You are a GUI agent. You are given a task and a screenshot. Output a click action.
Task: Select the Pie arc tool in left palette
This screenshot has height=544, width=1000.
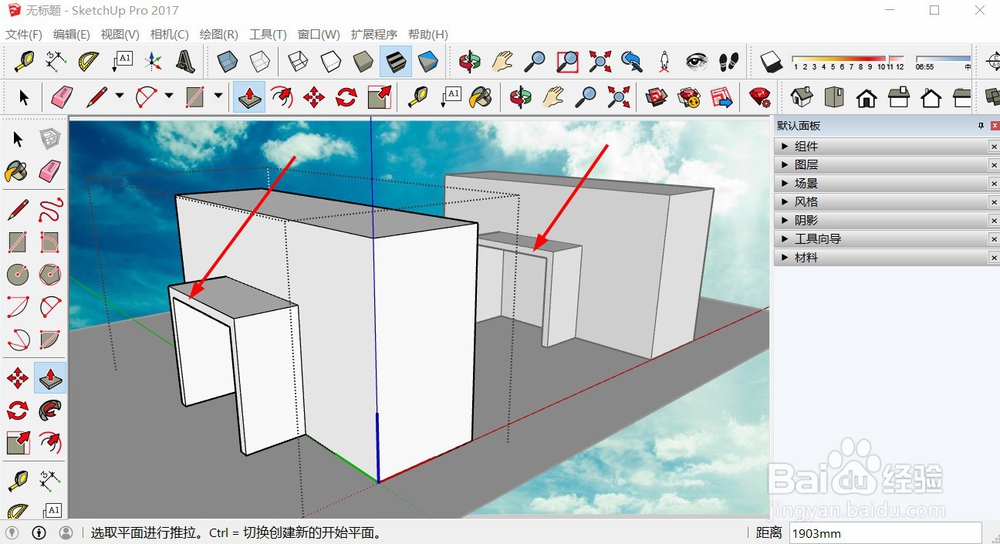coord(50,339)
